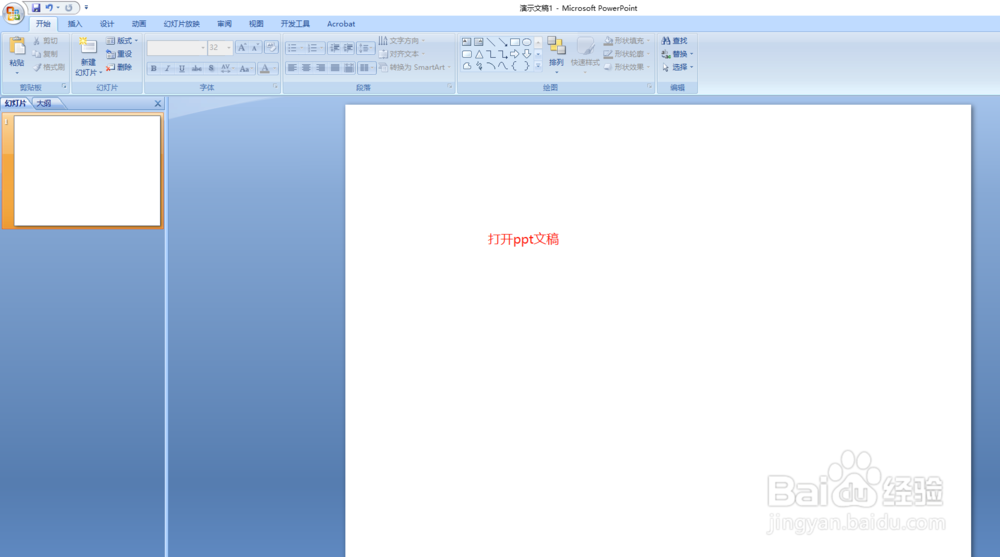The height and width of the screenshot is (557, 1000).
Task: Select the oval shape
Action: pyautogui.click(x=527, y=41)
